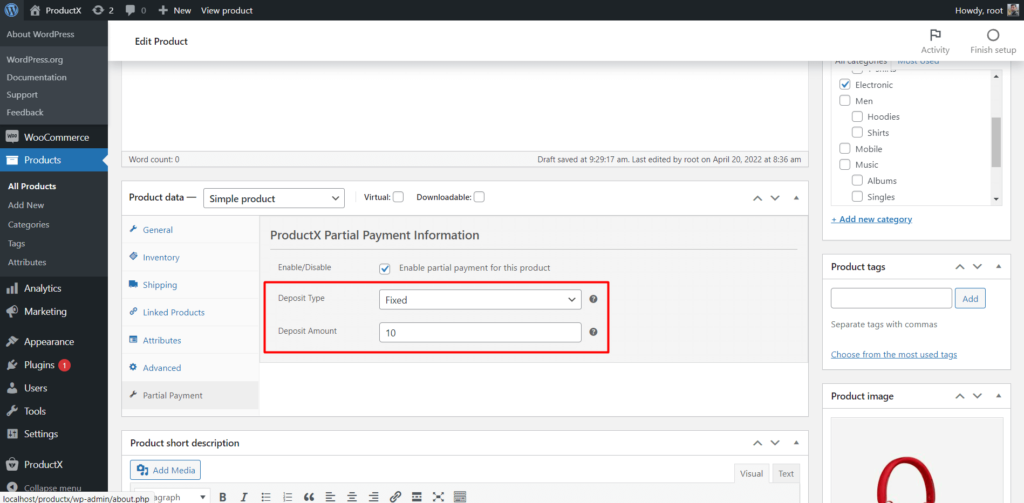Open ProductX in the sidebar
Image resolution: width=1024 pixels, height=503 pixels.
point(54,464)
